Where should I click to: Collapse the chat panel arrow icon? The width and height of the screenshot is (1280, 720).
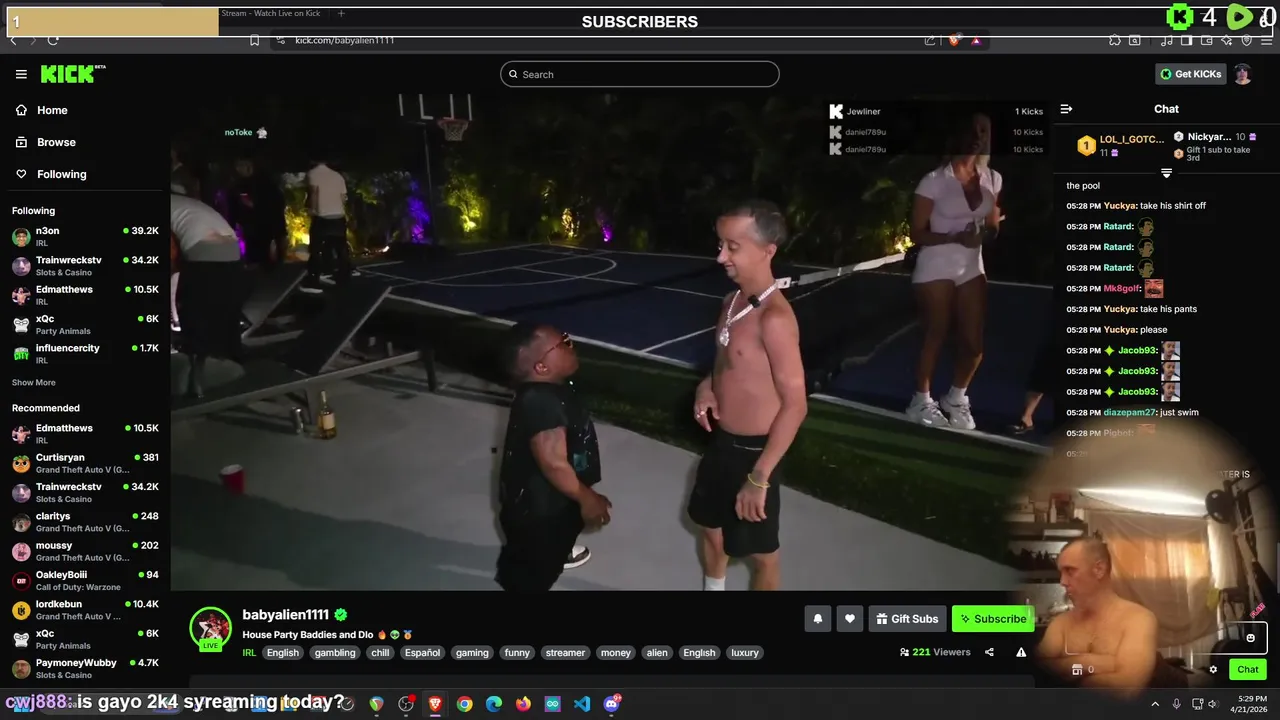(1066, 109)
